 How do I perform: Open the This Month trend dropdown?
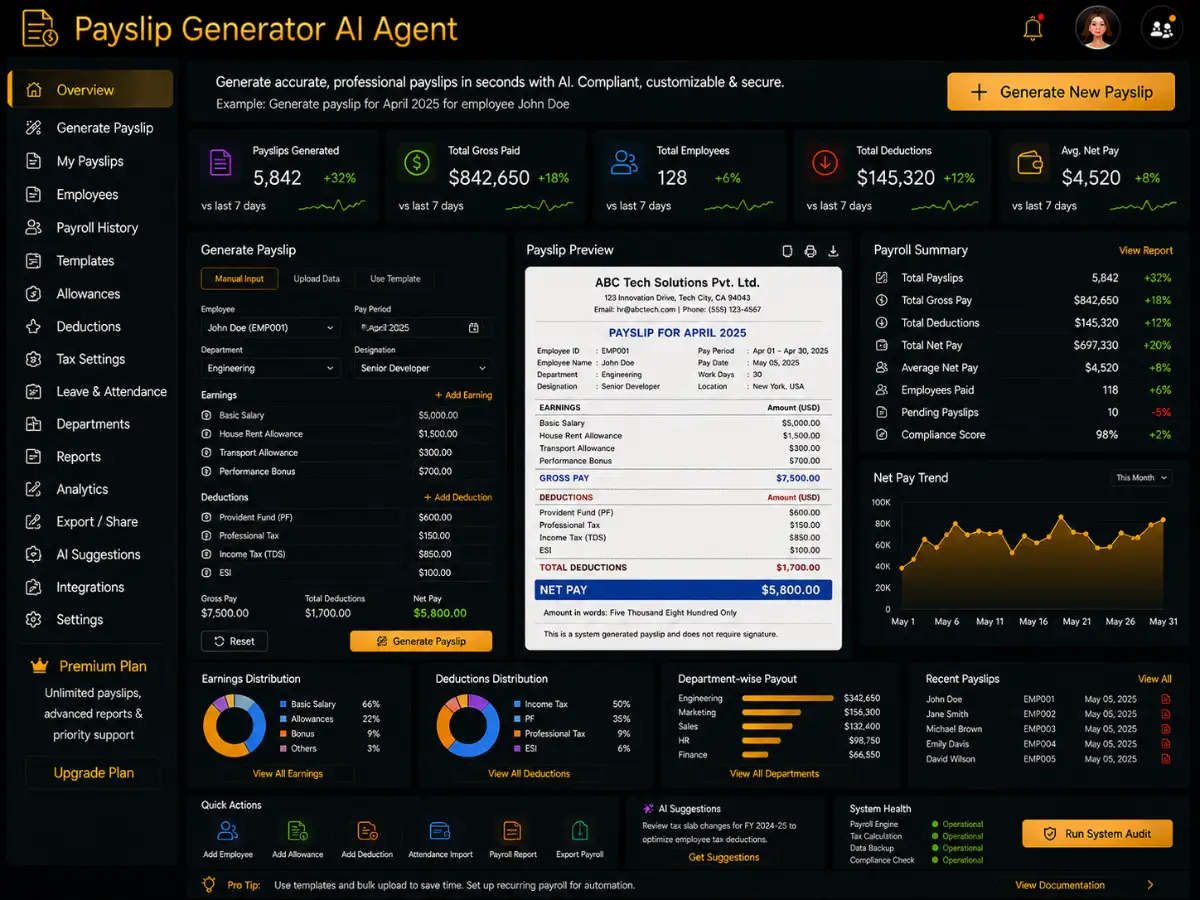click(x=1141, y=478)
